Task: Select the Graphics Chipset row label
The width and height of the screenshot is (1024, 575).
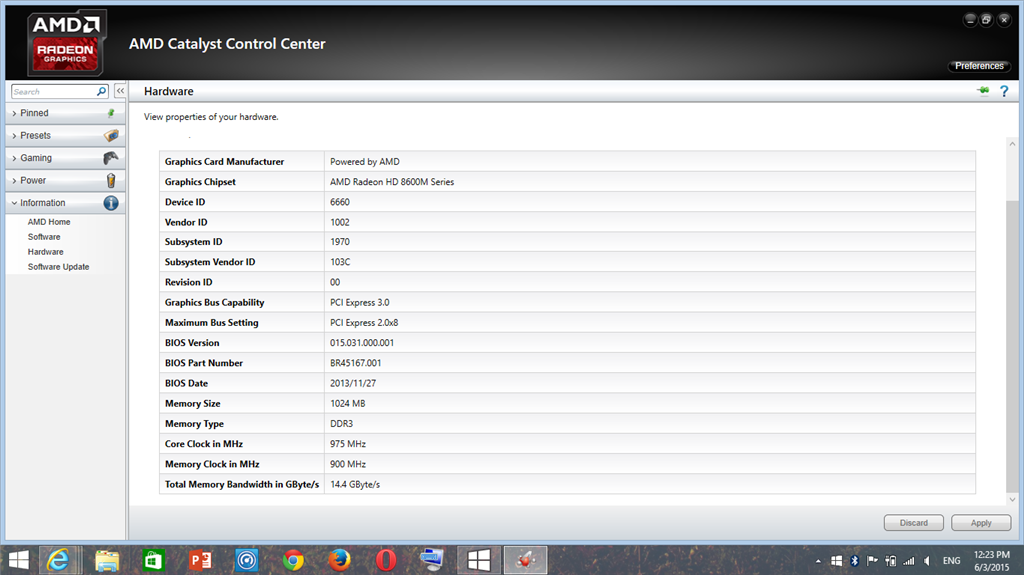Action: [x=200, y=182]
